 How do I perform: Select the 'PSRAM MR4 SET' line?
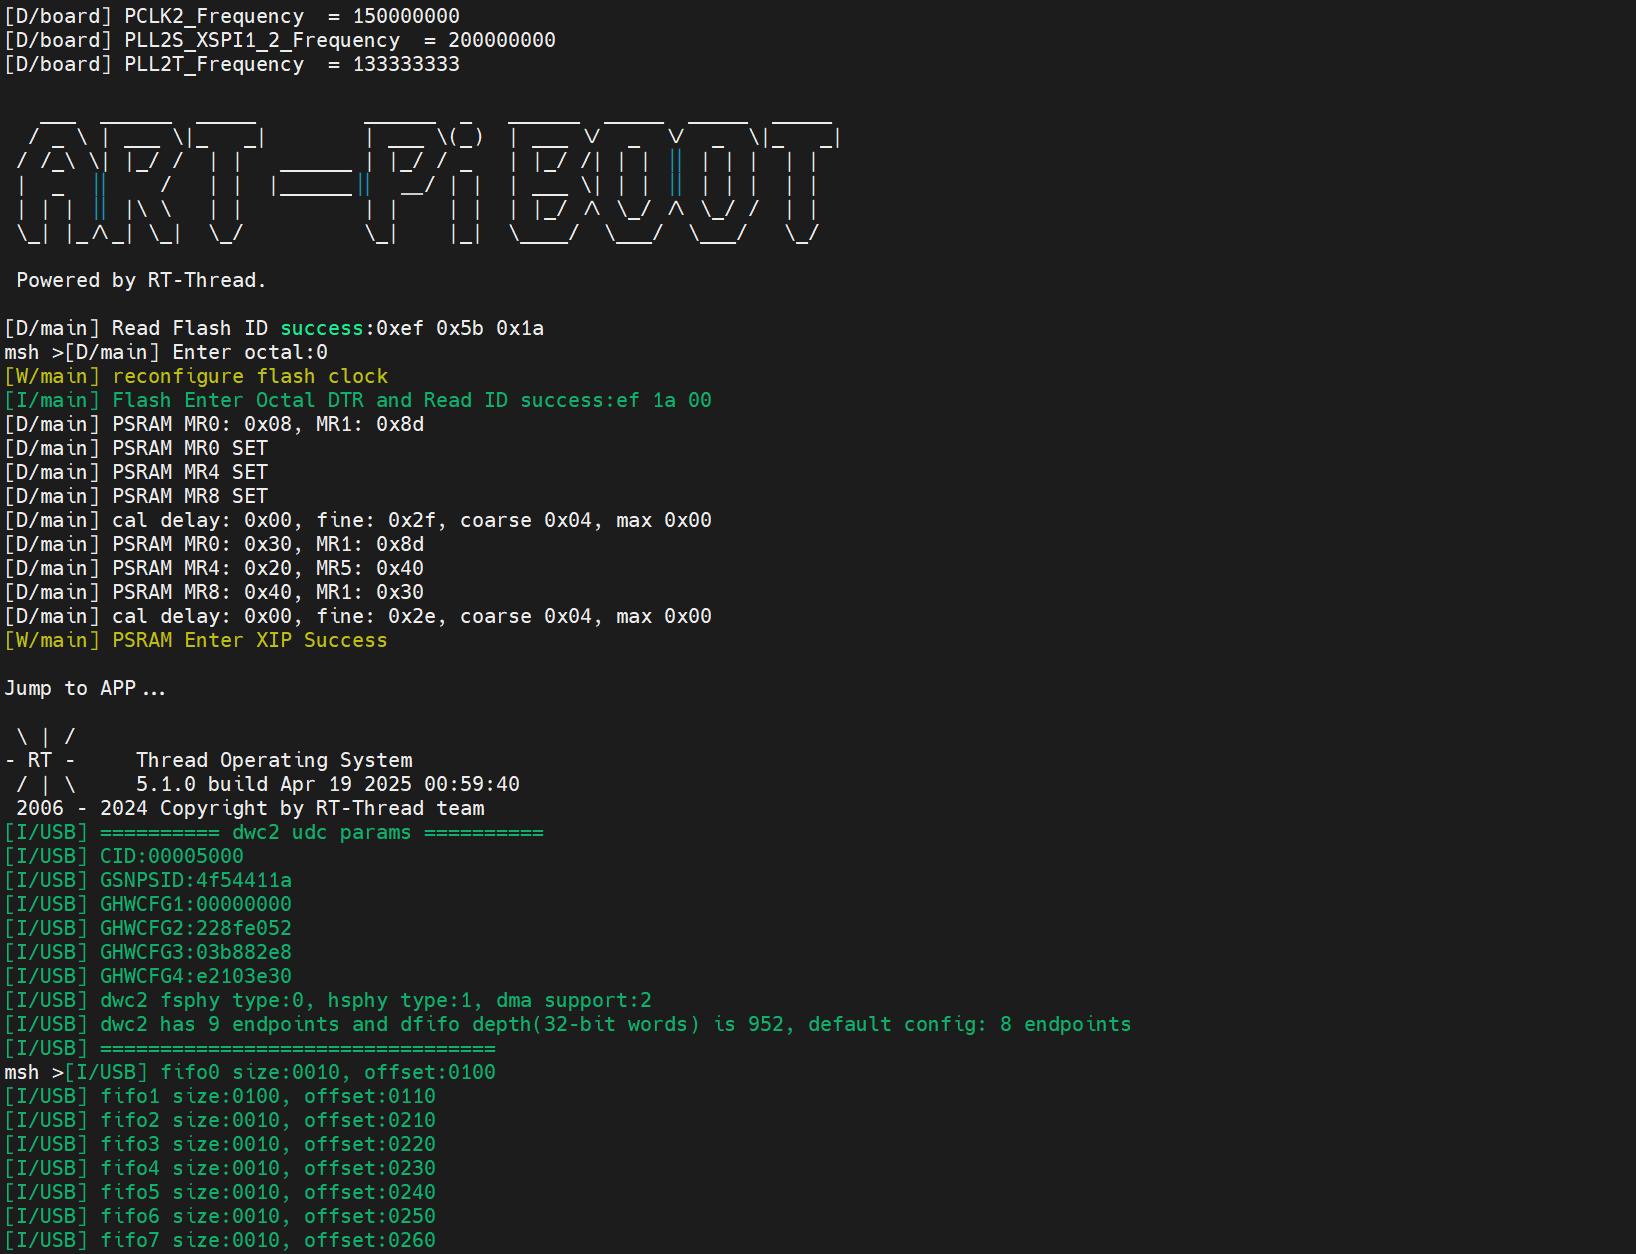[x=136, y=472]
